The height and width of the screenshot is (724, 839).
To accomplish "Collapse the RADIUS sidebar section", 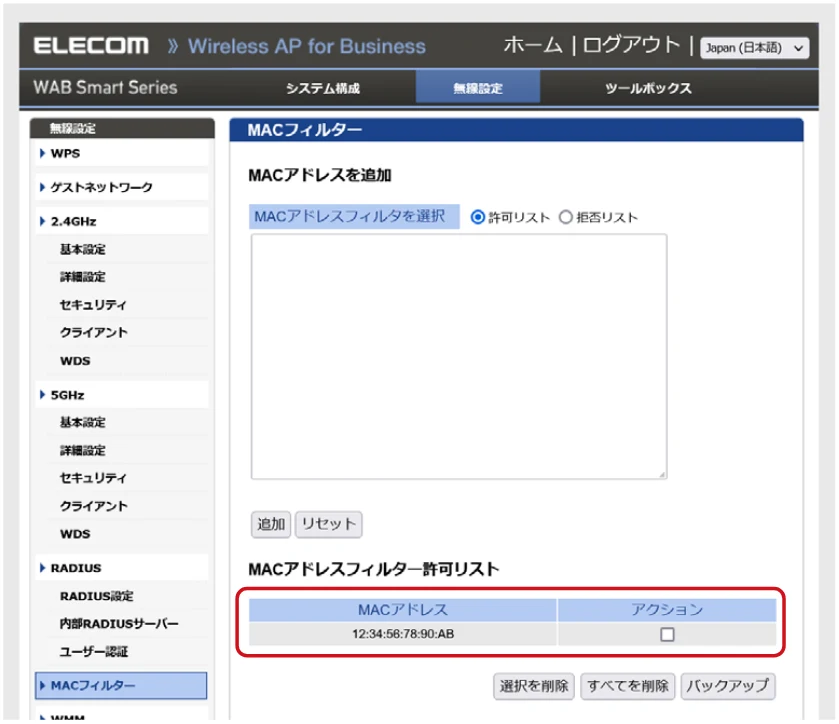I will click(x=121, y=568).
